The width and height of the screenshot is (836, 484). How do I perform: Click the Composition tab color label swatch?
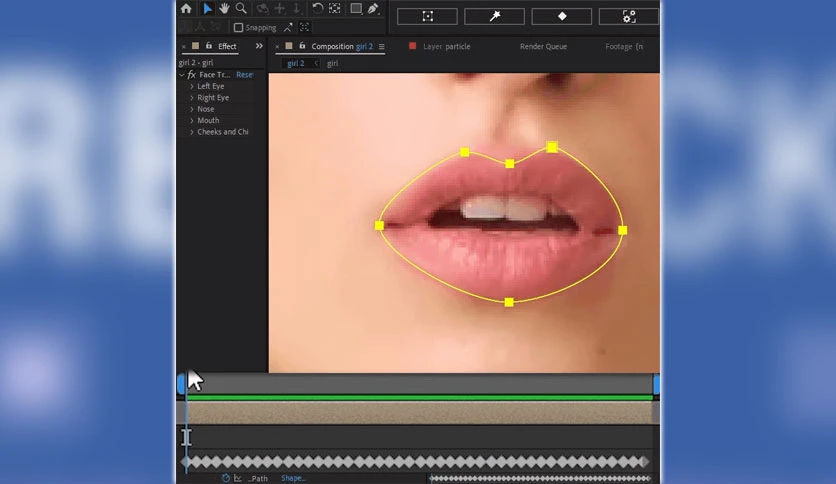(289, 46)
